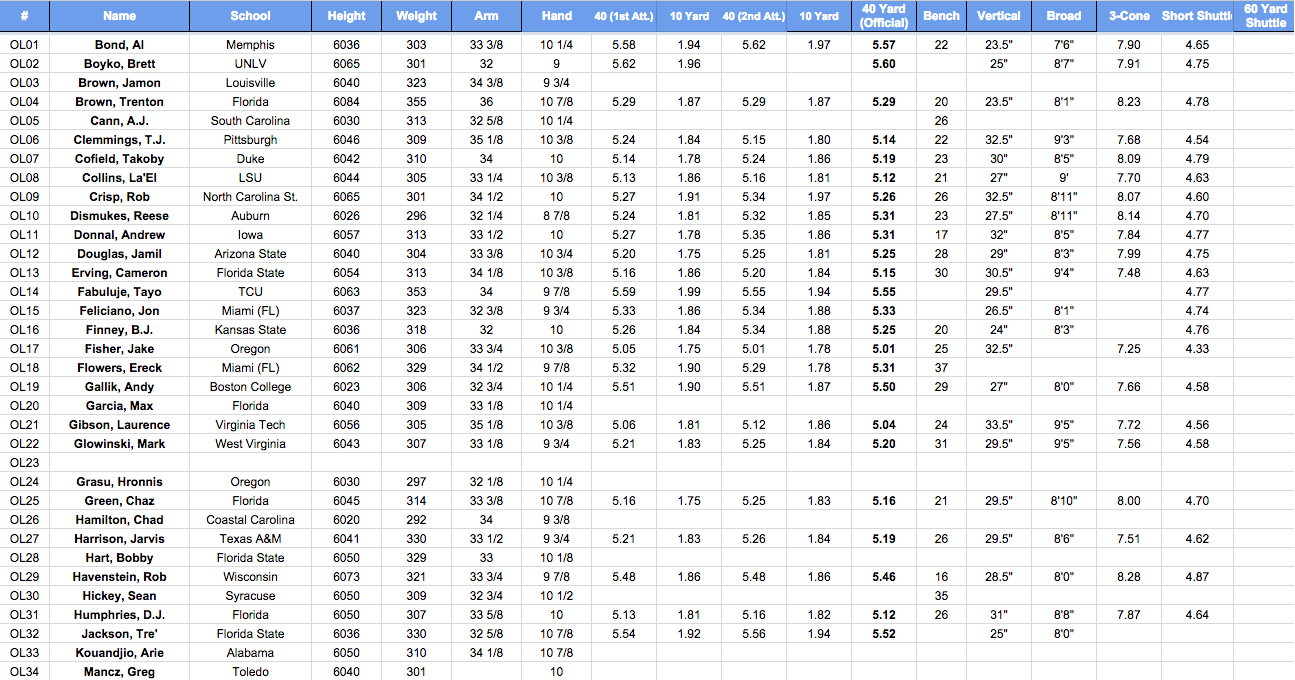Viewport: 1295px width, 680px height.
Task: Click the Boston College school cell
Action: [250, 387]
